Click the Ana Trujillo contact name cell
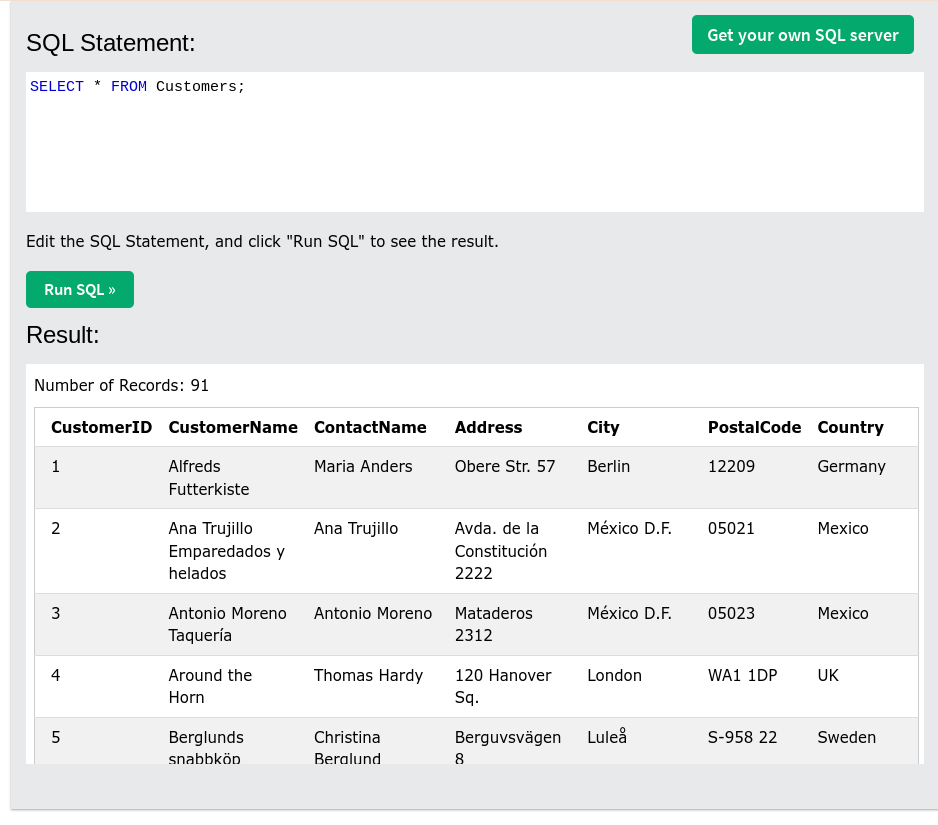Viewport: 938px width, 825px height. tap(376, 551)
